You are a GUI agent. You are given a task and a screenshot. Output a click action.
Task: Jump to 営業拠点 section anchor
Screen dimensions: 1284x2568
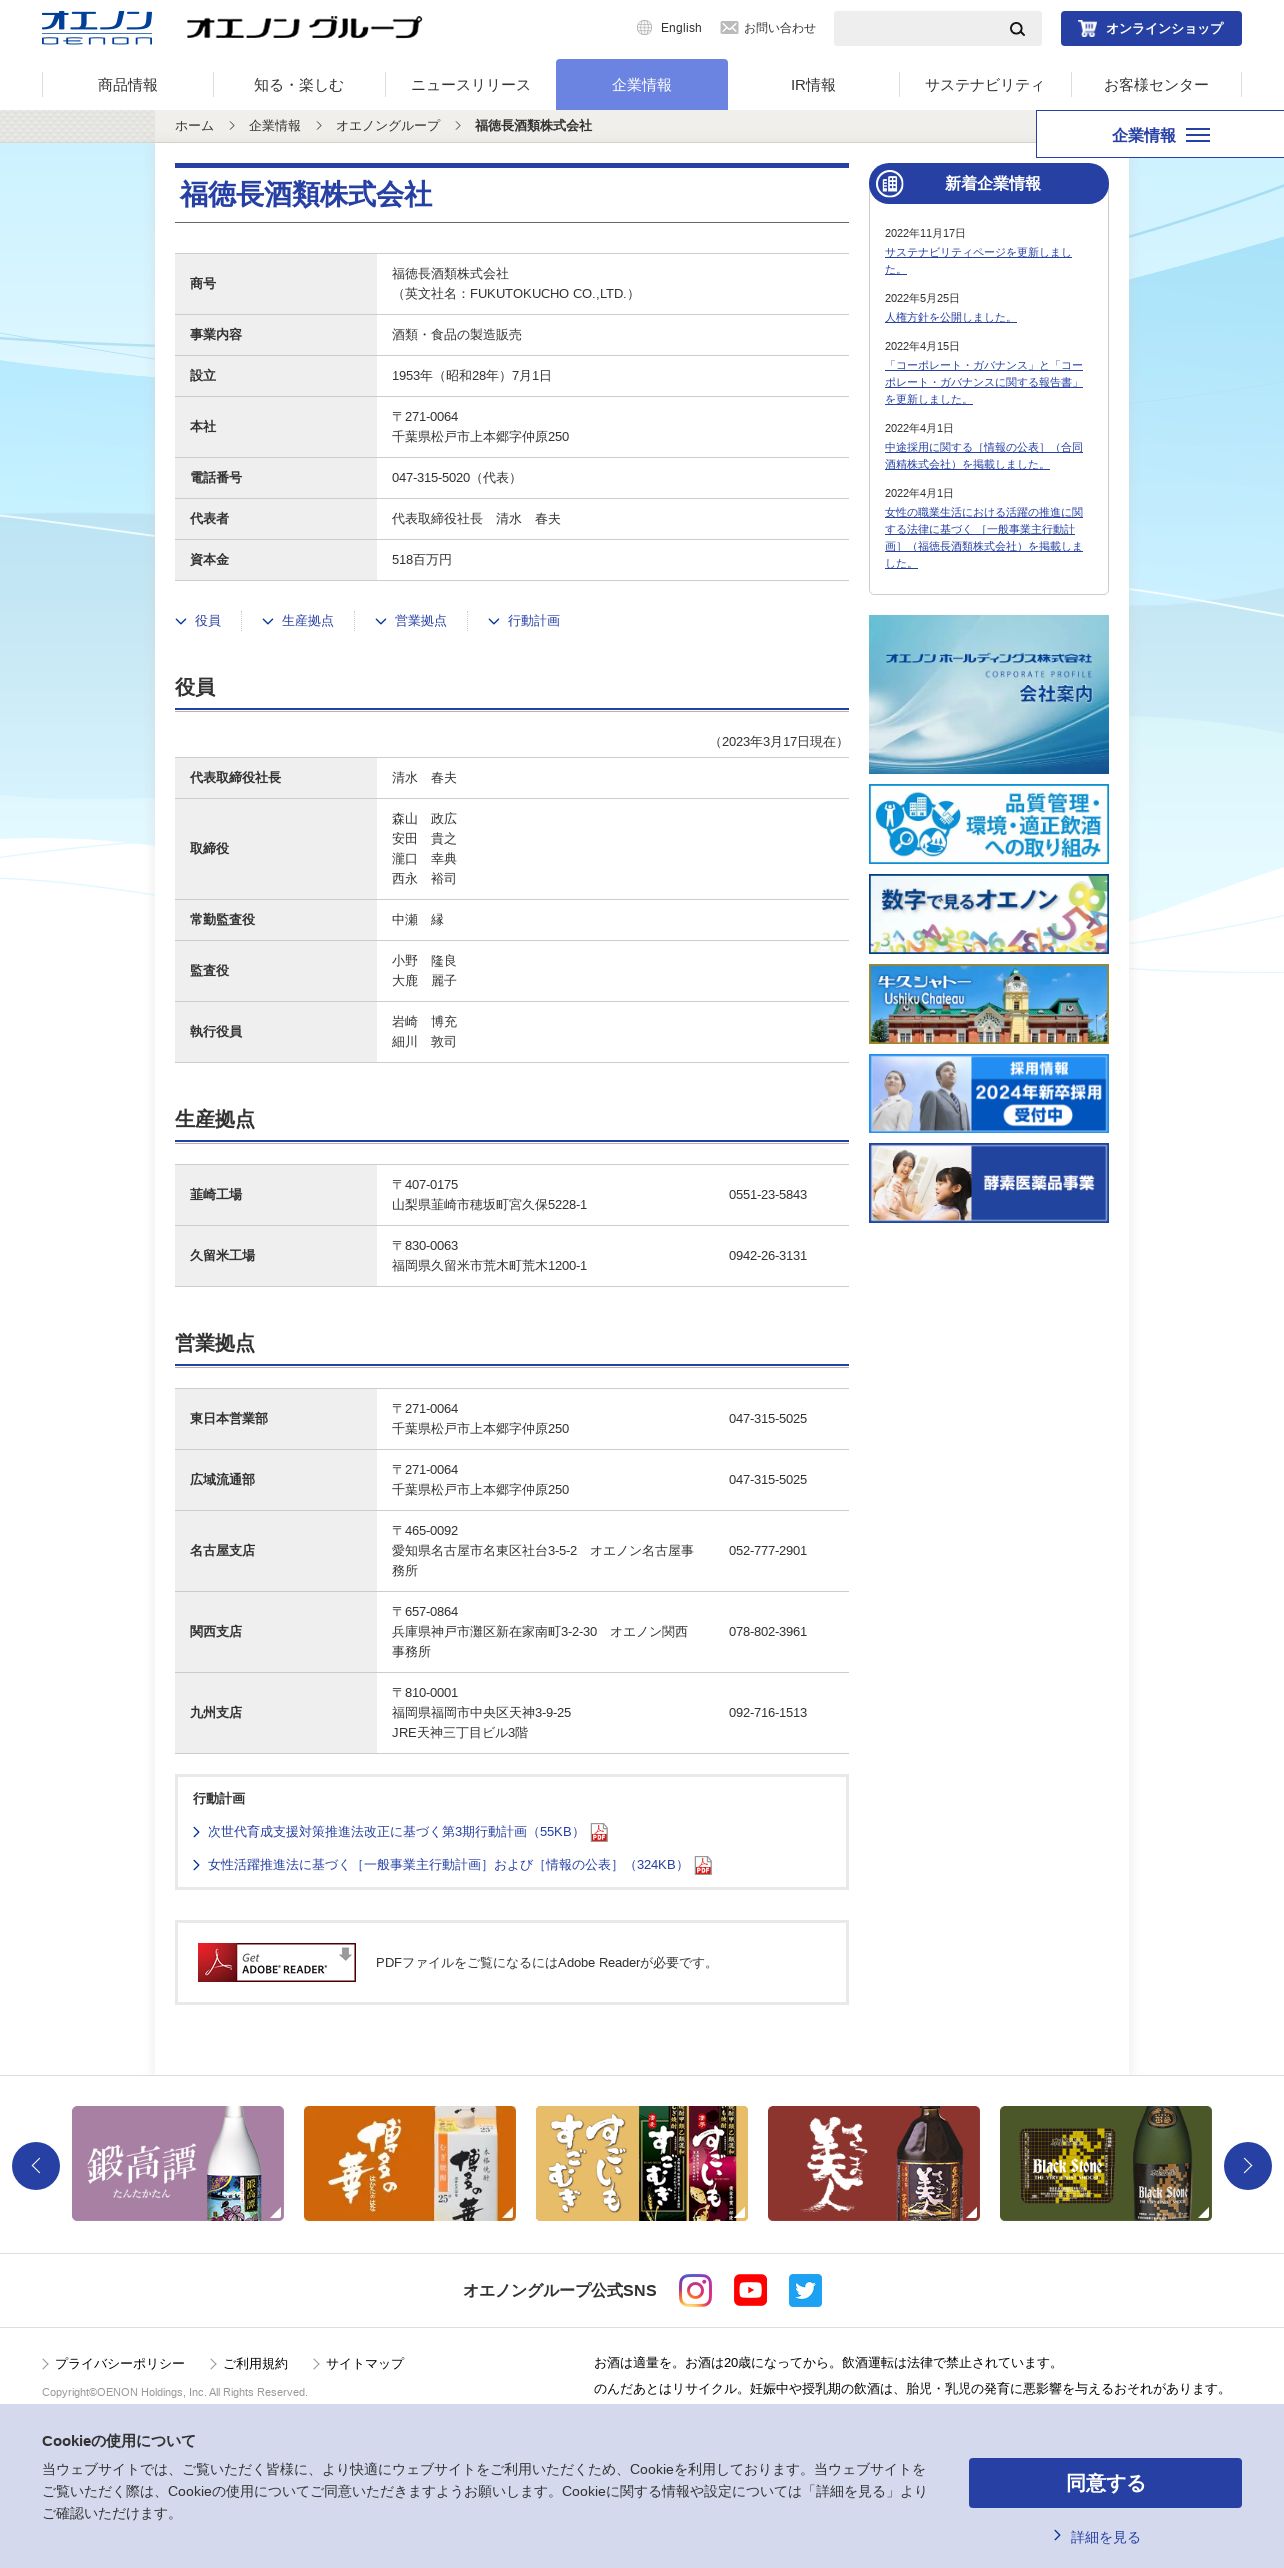(411, 621)
